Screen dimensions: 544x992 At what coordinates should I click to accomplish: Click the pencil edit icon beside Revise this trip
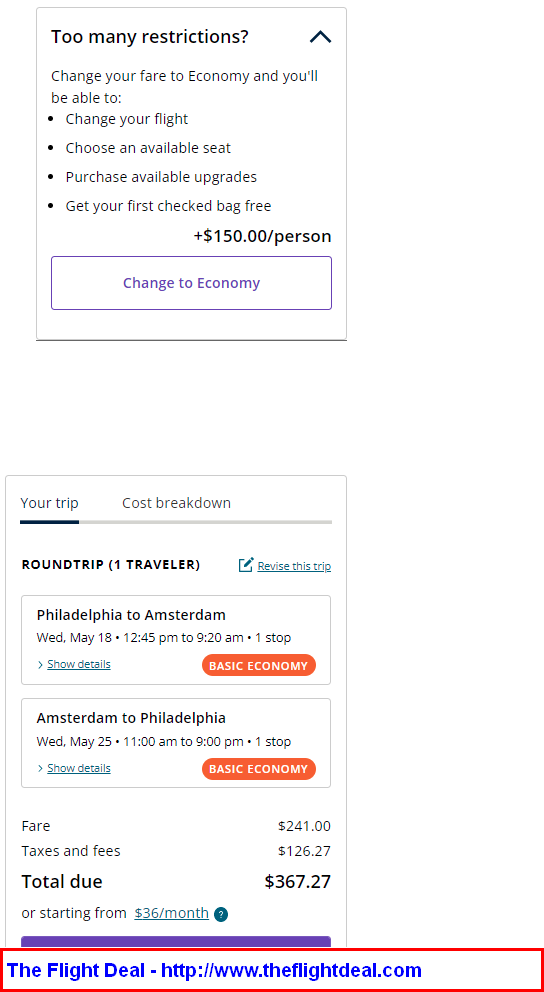[246, 565]
